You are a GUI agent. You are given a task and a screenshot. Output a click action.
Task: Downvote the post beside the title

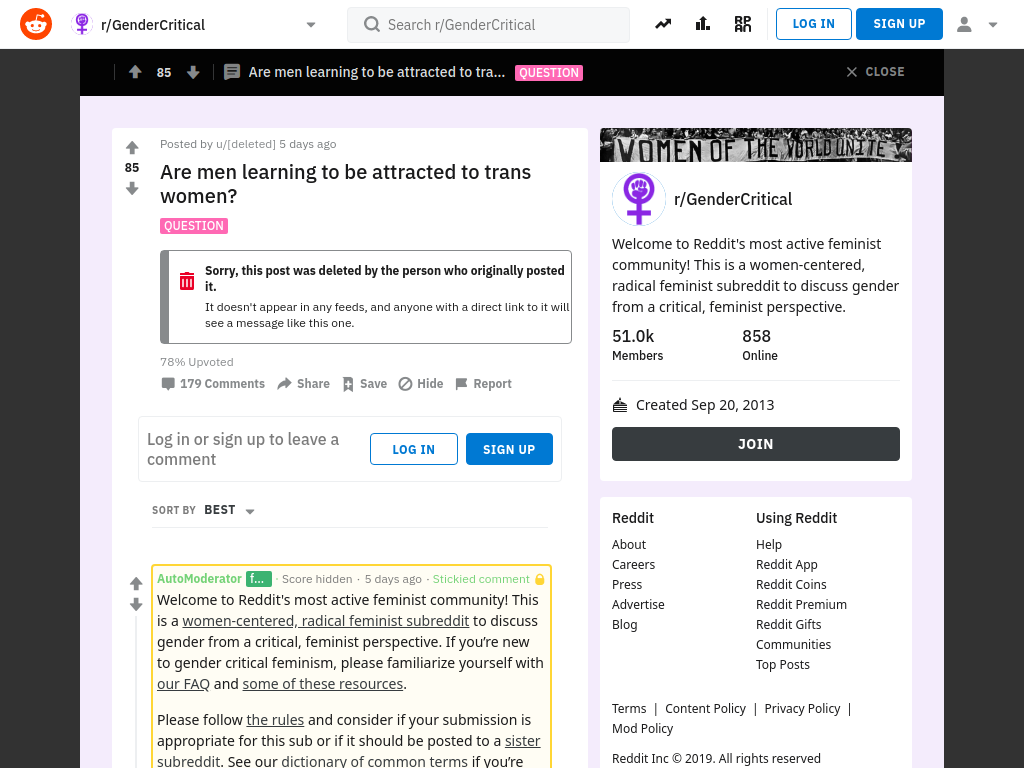click(132, 189)
